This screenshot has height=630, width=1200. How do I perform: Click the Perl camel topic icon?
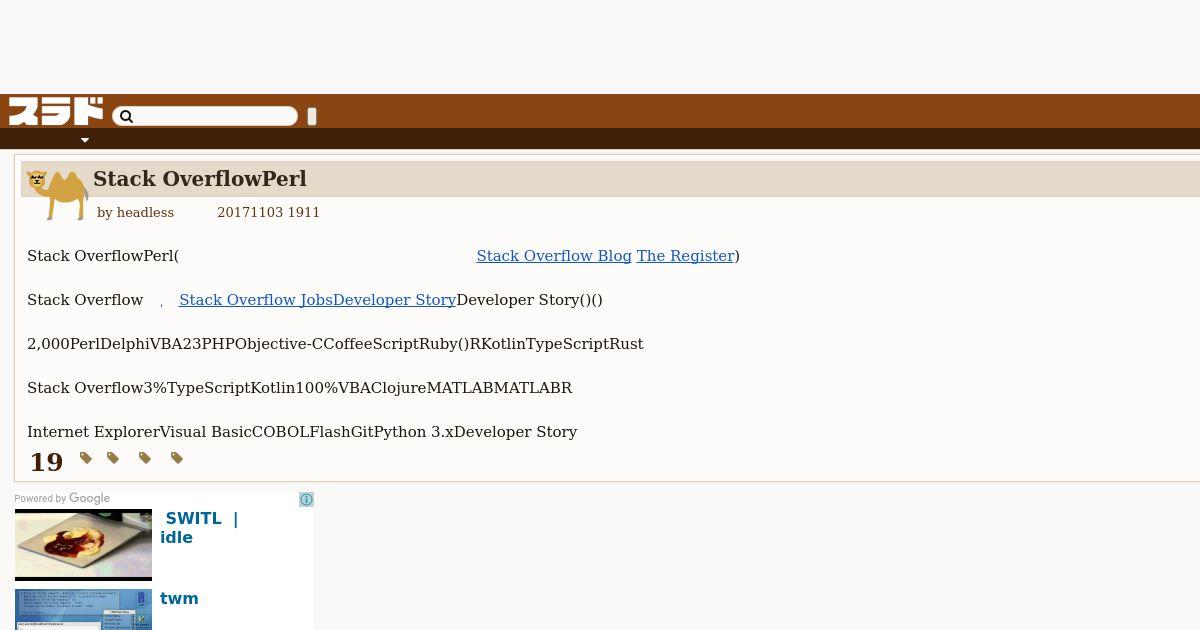point(57,195)
